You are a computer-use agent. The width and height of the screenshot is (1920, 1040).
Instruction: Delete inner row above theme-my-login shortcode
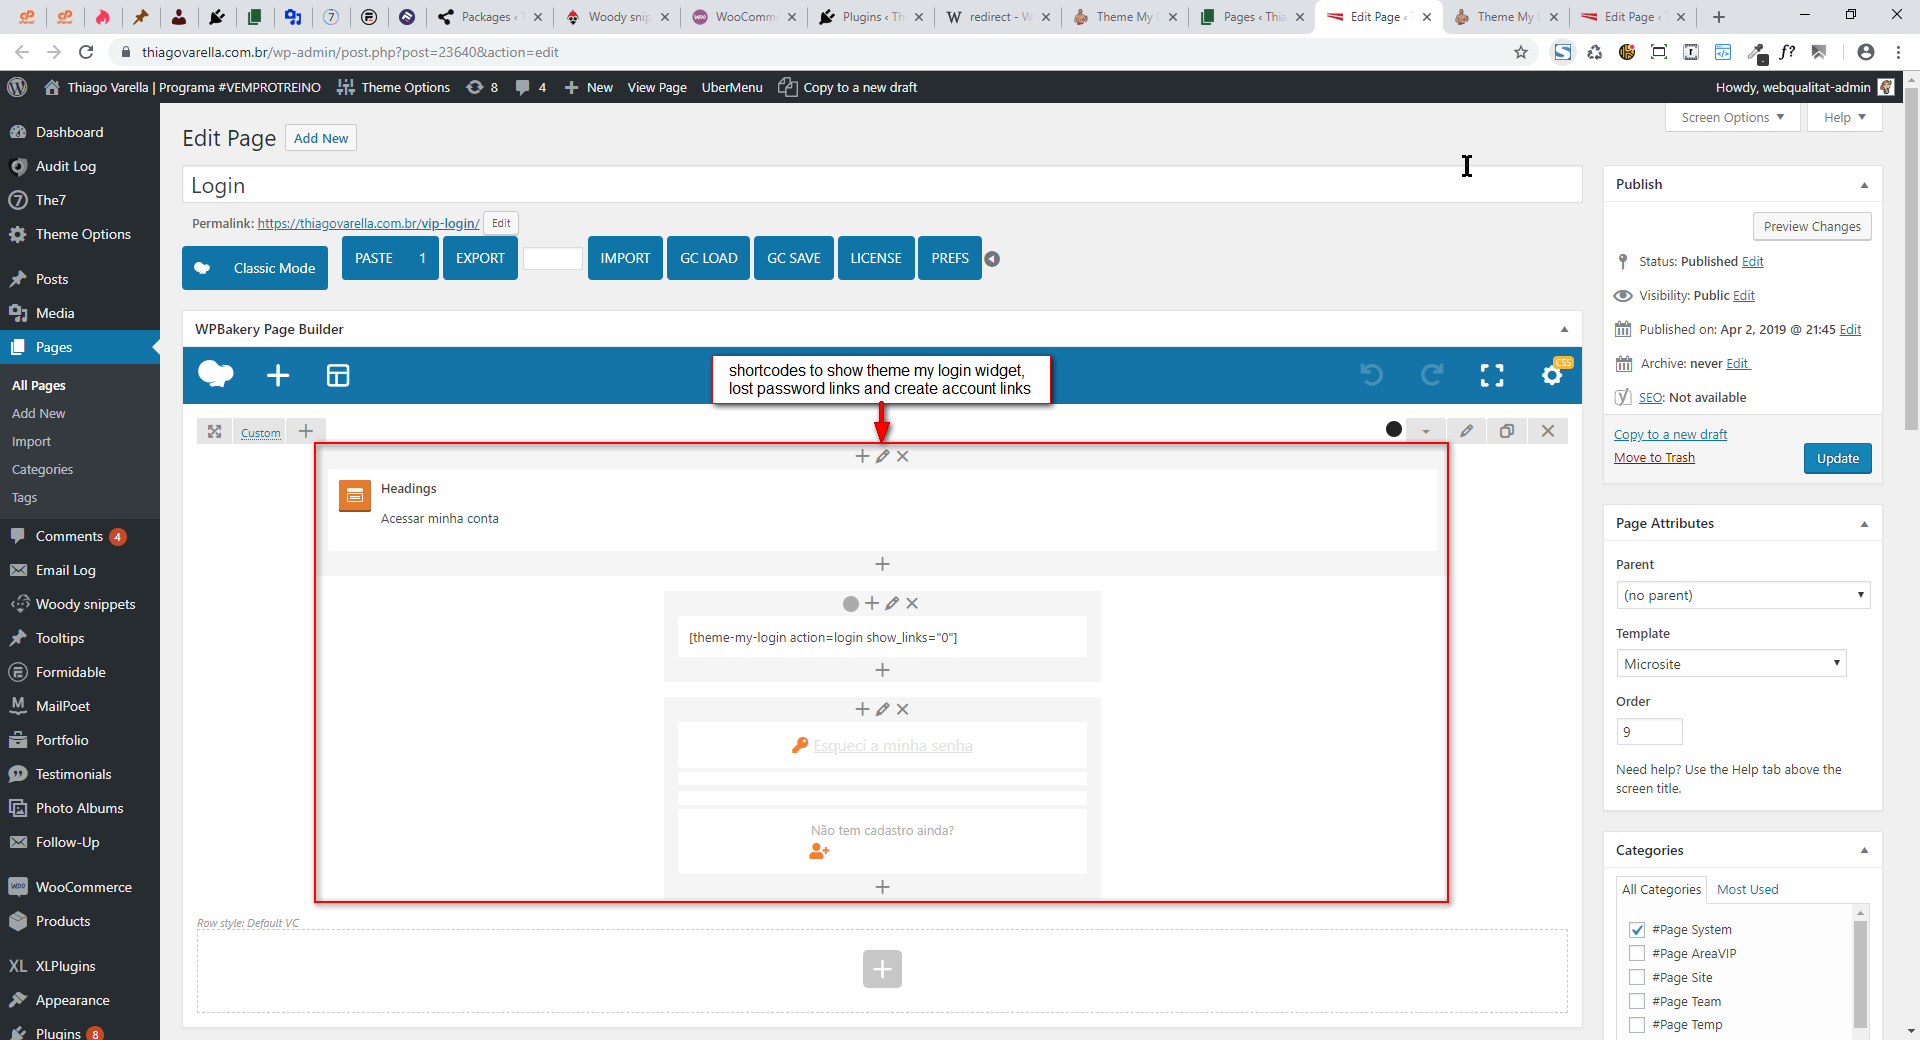[x=912, y=603]
